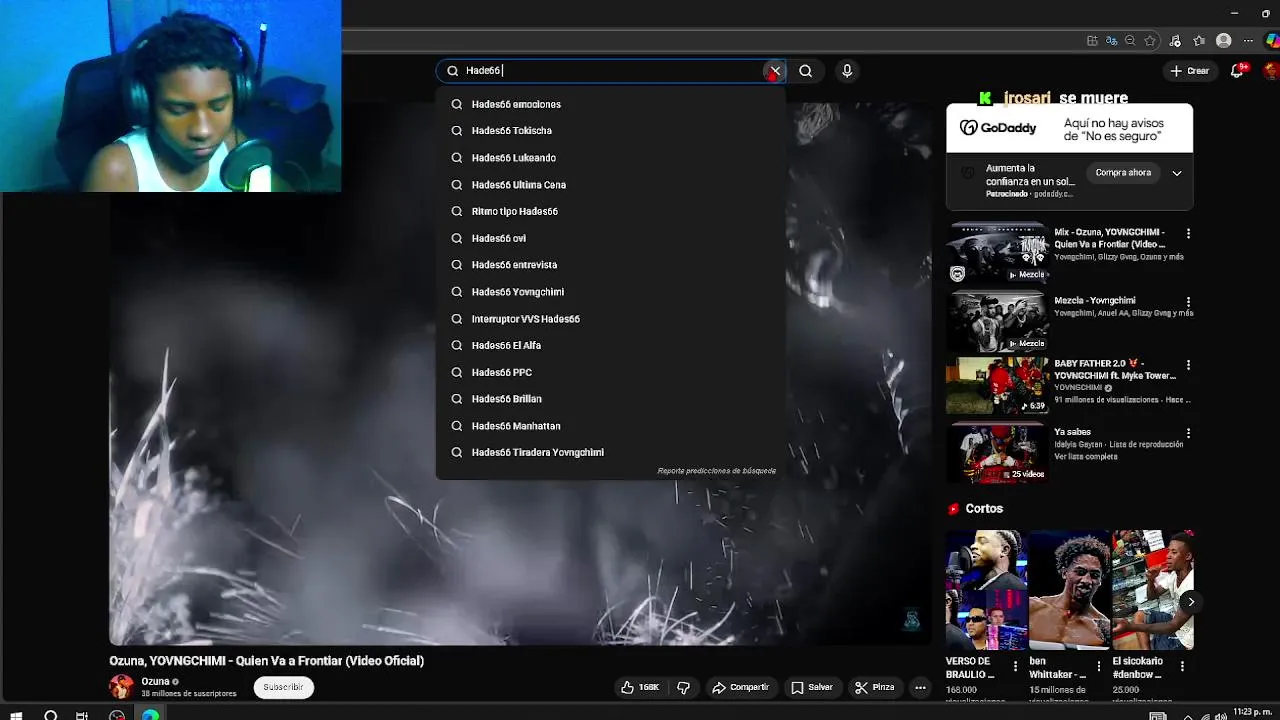1280x720 pixels.
Task: Select suggestion Hades66 ovi
Action: (x=610, y=238)
